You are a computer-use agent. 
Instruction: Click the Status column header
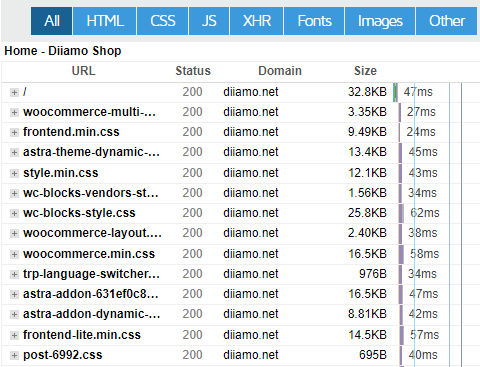(193, 71)
